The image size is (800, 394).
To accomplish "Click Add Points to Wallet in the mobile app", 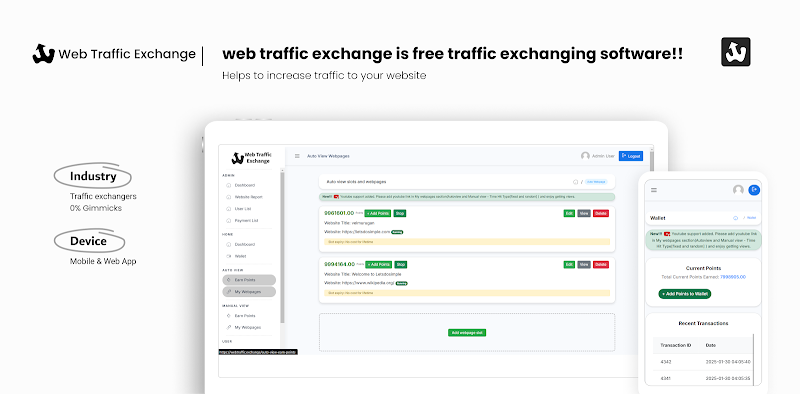I will point(685,294).
